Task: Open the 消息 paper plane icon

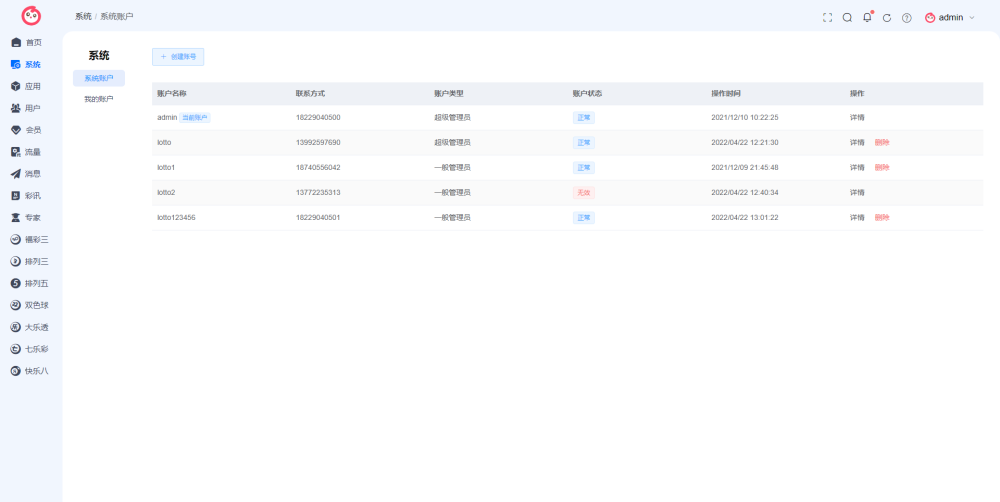Action: (16, 173)
